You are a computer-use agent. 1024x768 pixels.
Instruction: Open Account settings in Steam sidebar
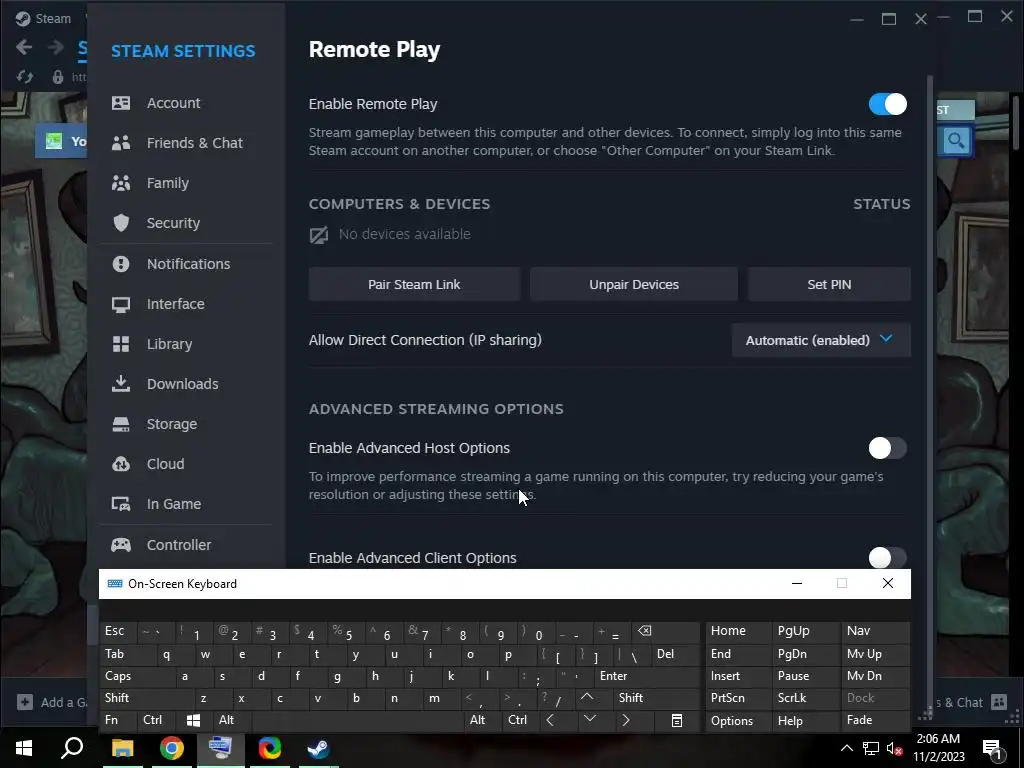pyautogui.click(x=173, y=103)
